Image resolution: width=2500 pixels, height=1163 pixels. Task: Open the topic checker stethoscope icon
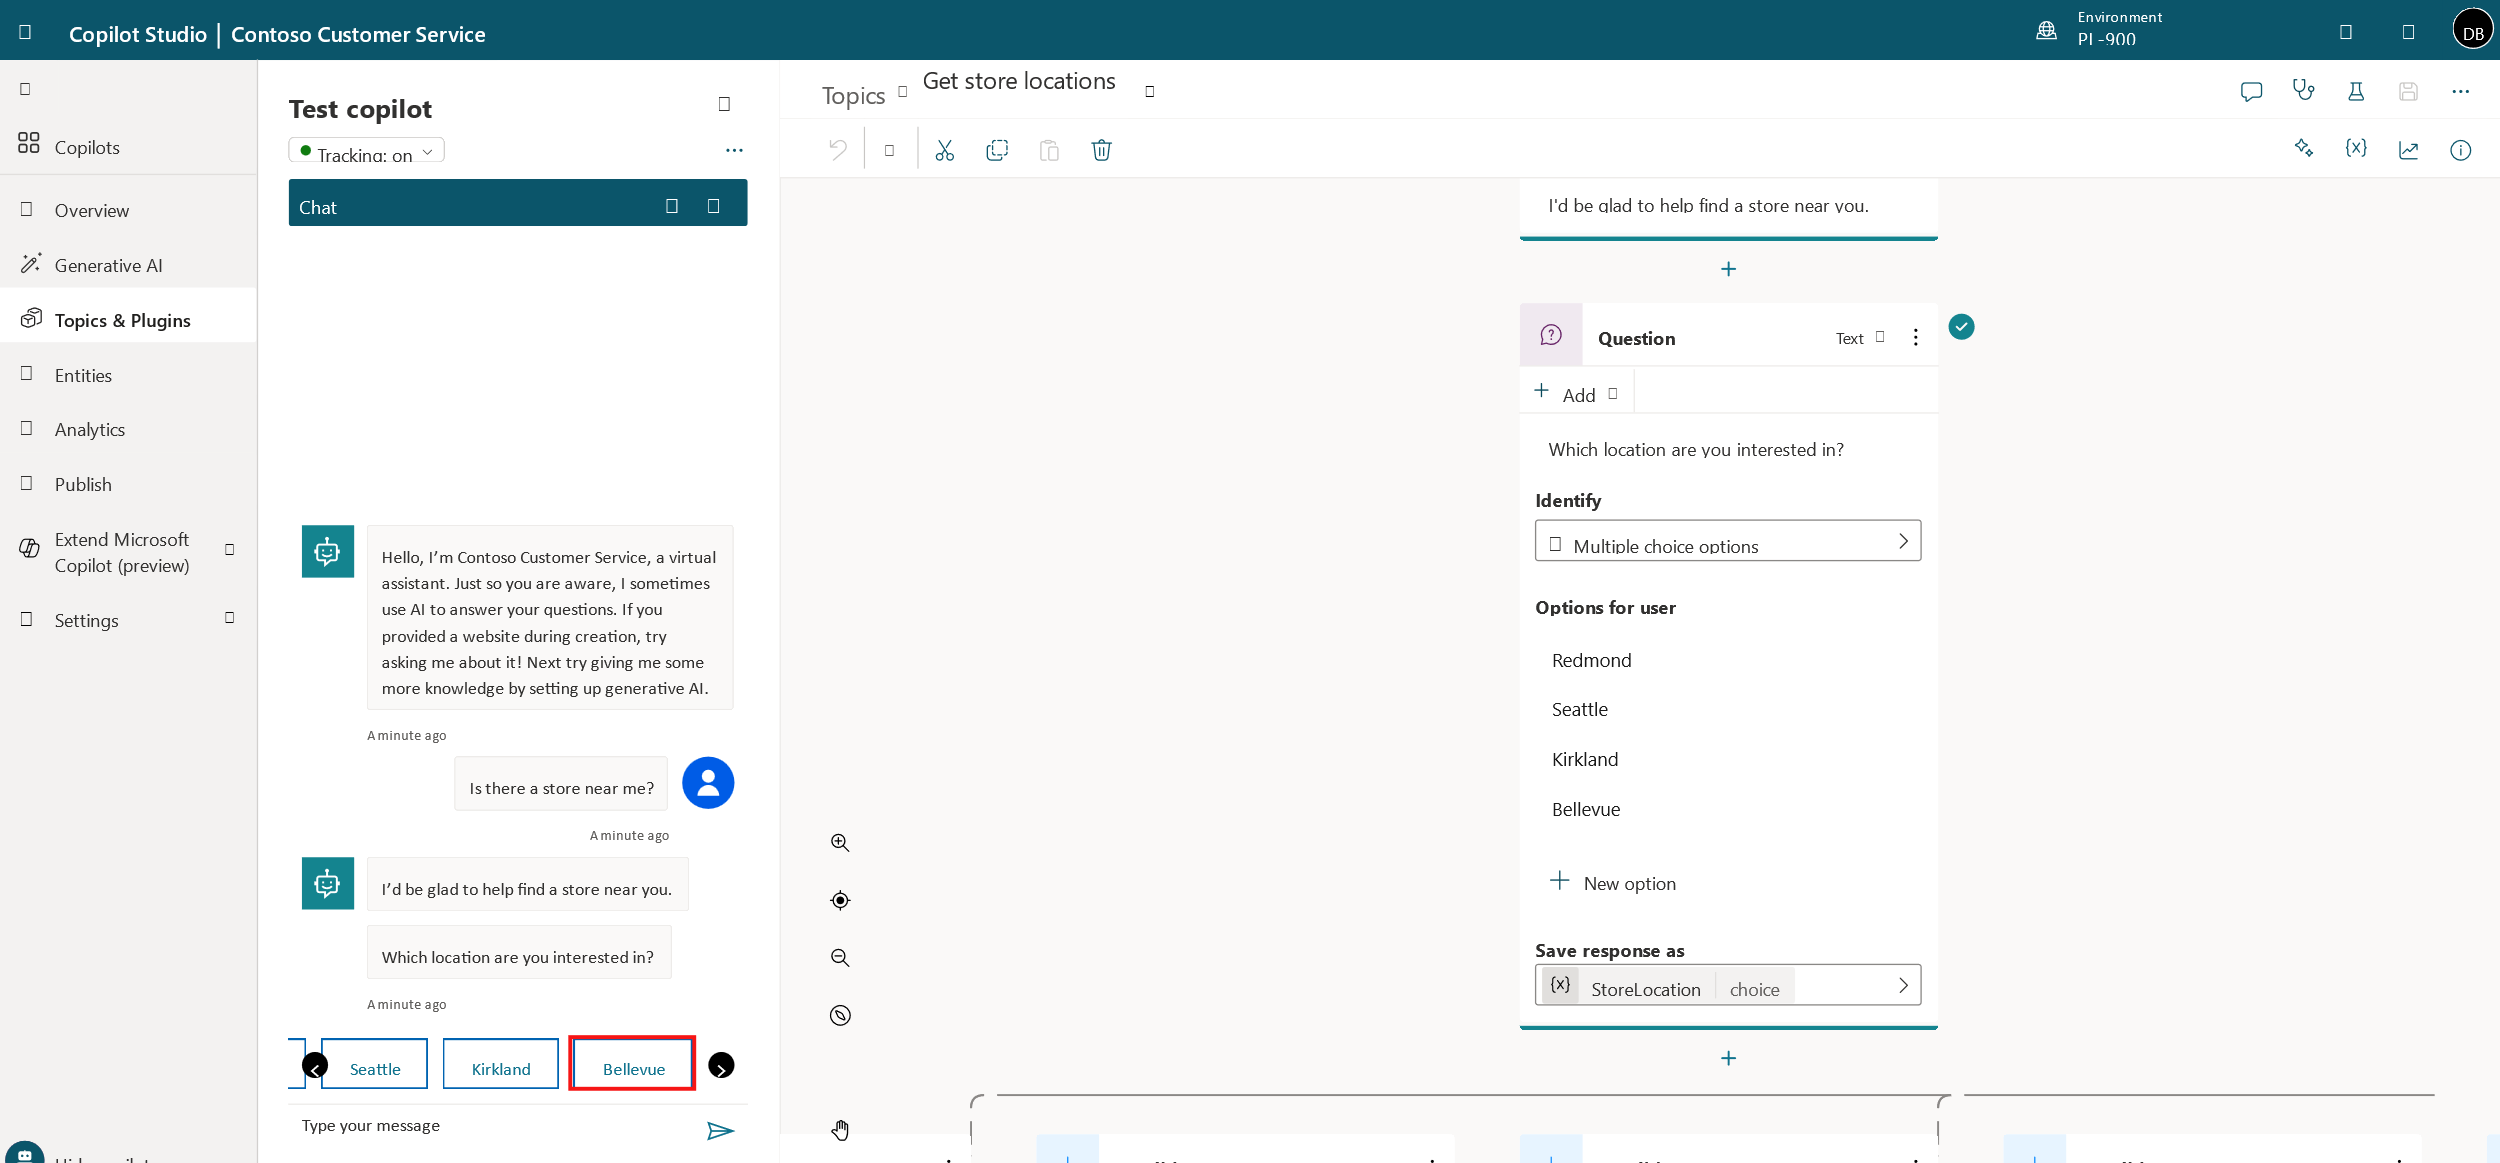click(x=2304, y=91)
